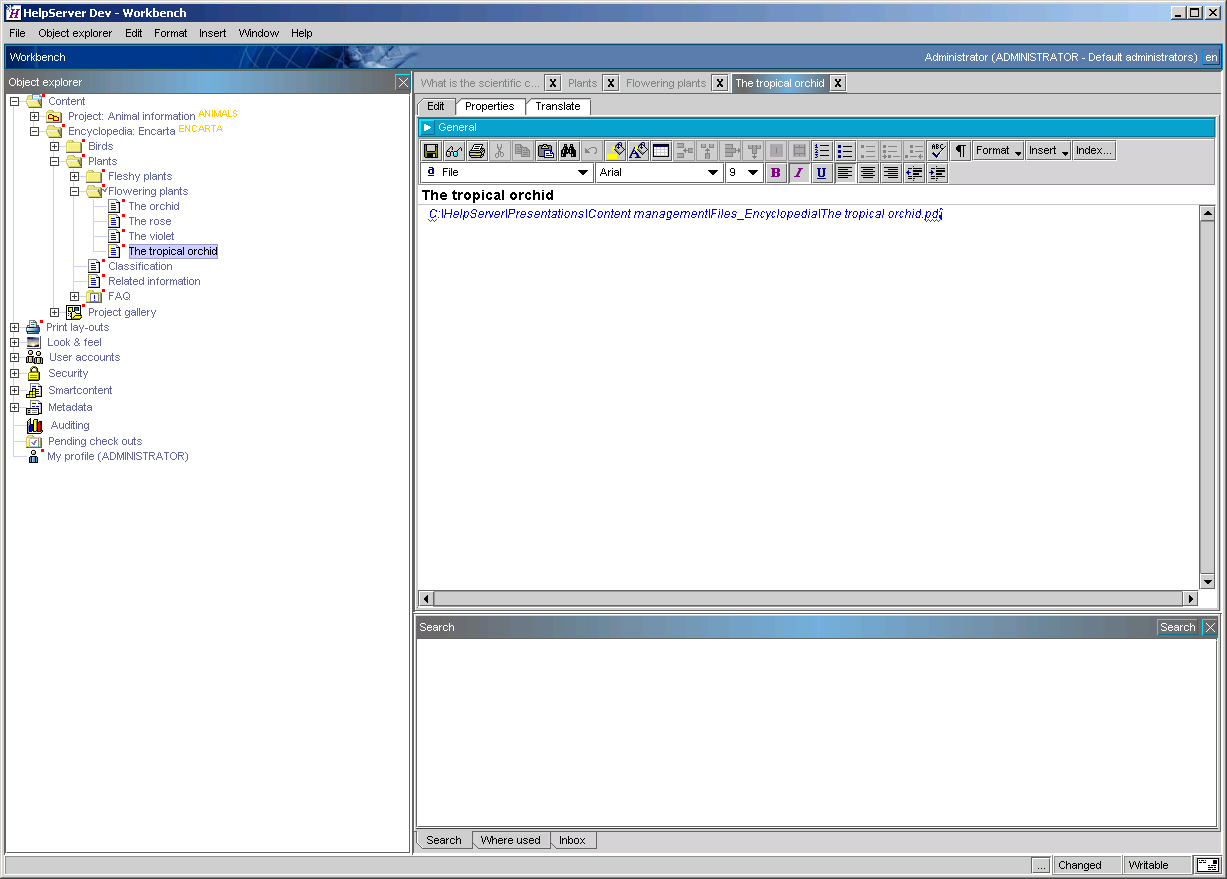
Task: Click the Auditing icon in tree
Action: tap(35, 425)
